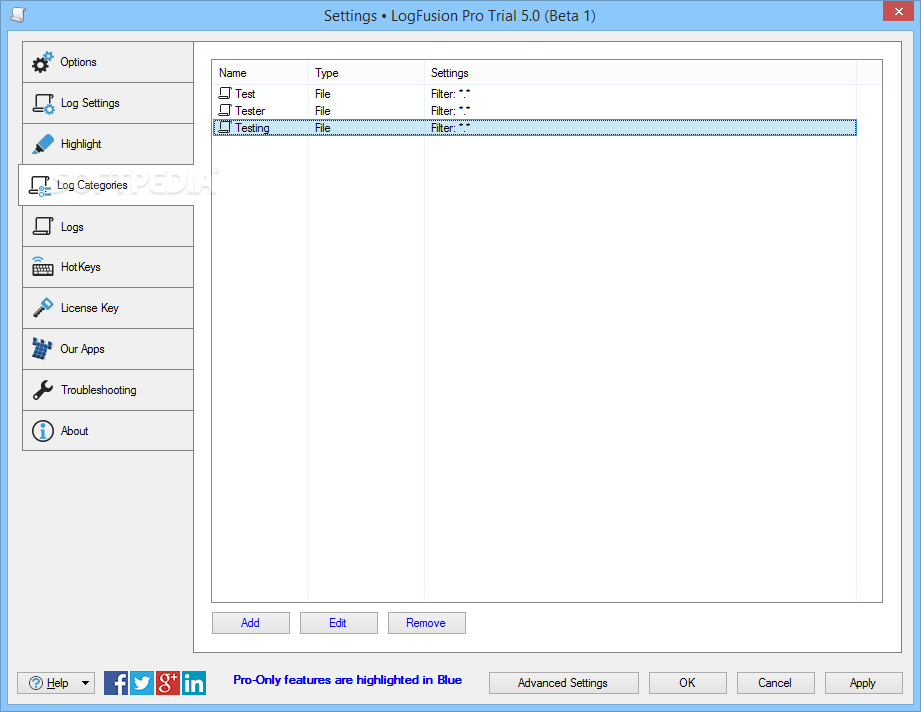Click the Filter text in Testing row
Viewport: 921px width, 712px height.
[451, 128]
